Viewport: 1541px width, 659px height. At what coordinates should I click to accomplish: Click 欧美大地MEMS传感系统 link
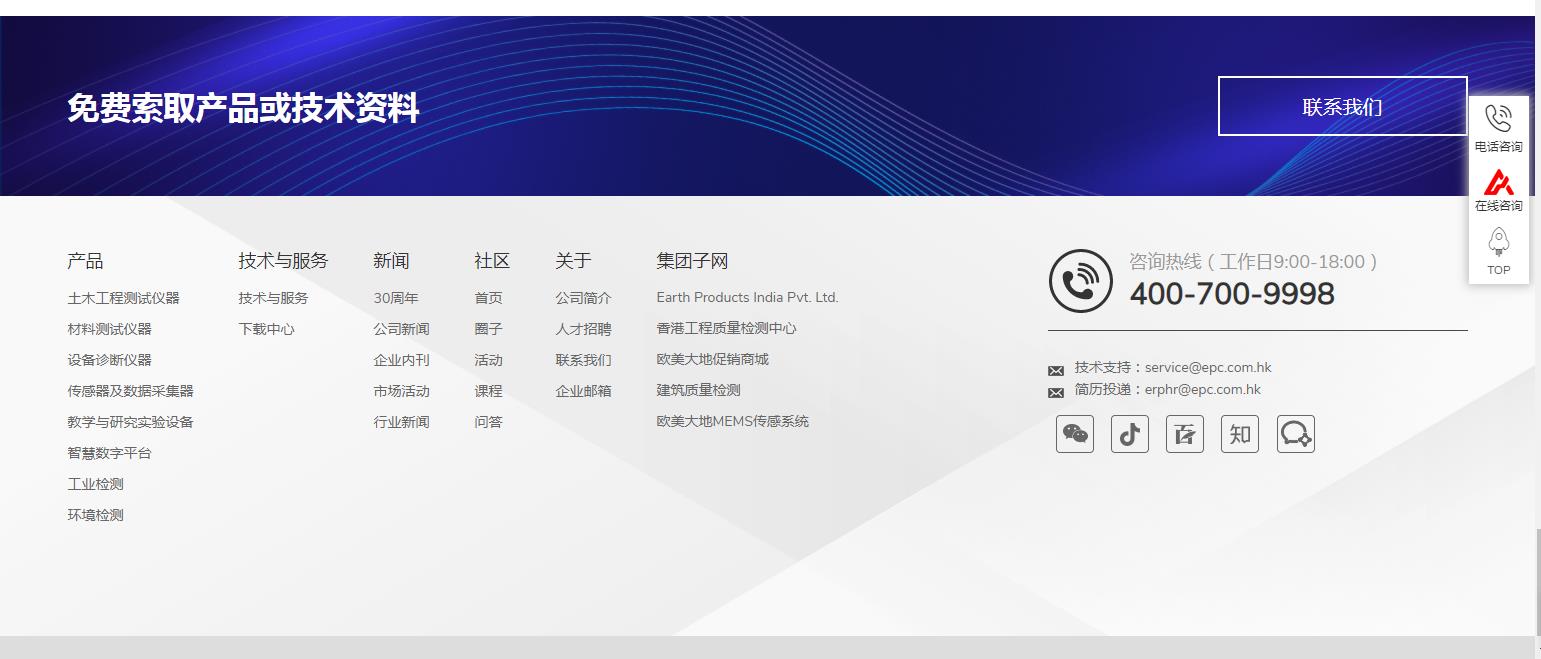click(x=732, y=421)
